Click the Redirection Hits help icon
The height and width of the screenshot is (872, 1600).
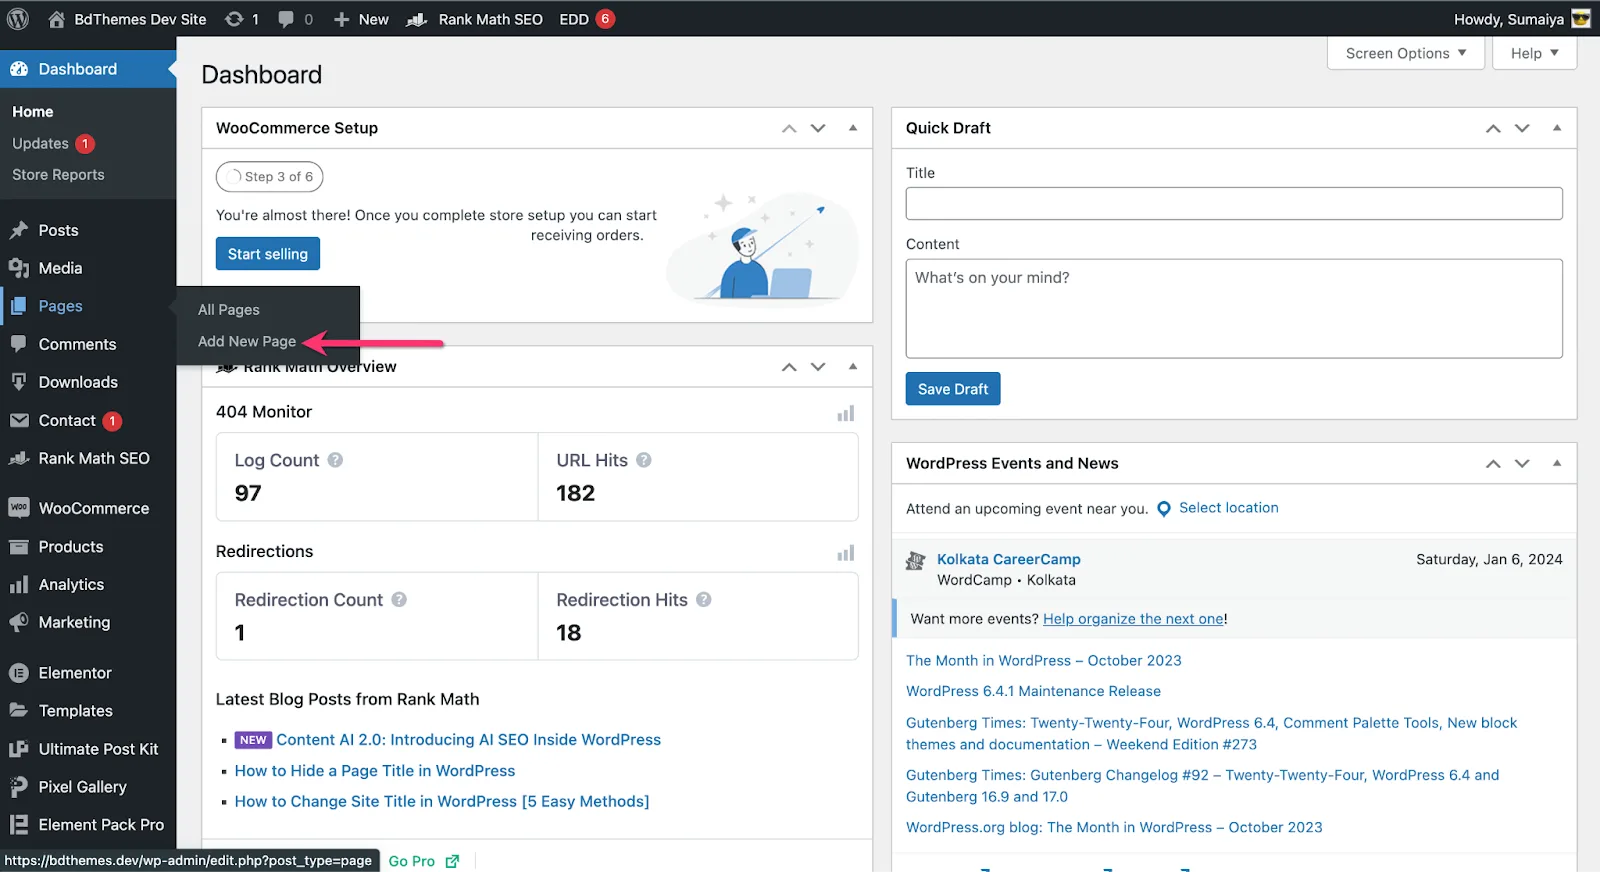[x=704, y=600]
